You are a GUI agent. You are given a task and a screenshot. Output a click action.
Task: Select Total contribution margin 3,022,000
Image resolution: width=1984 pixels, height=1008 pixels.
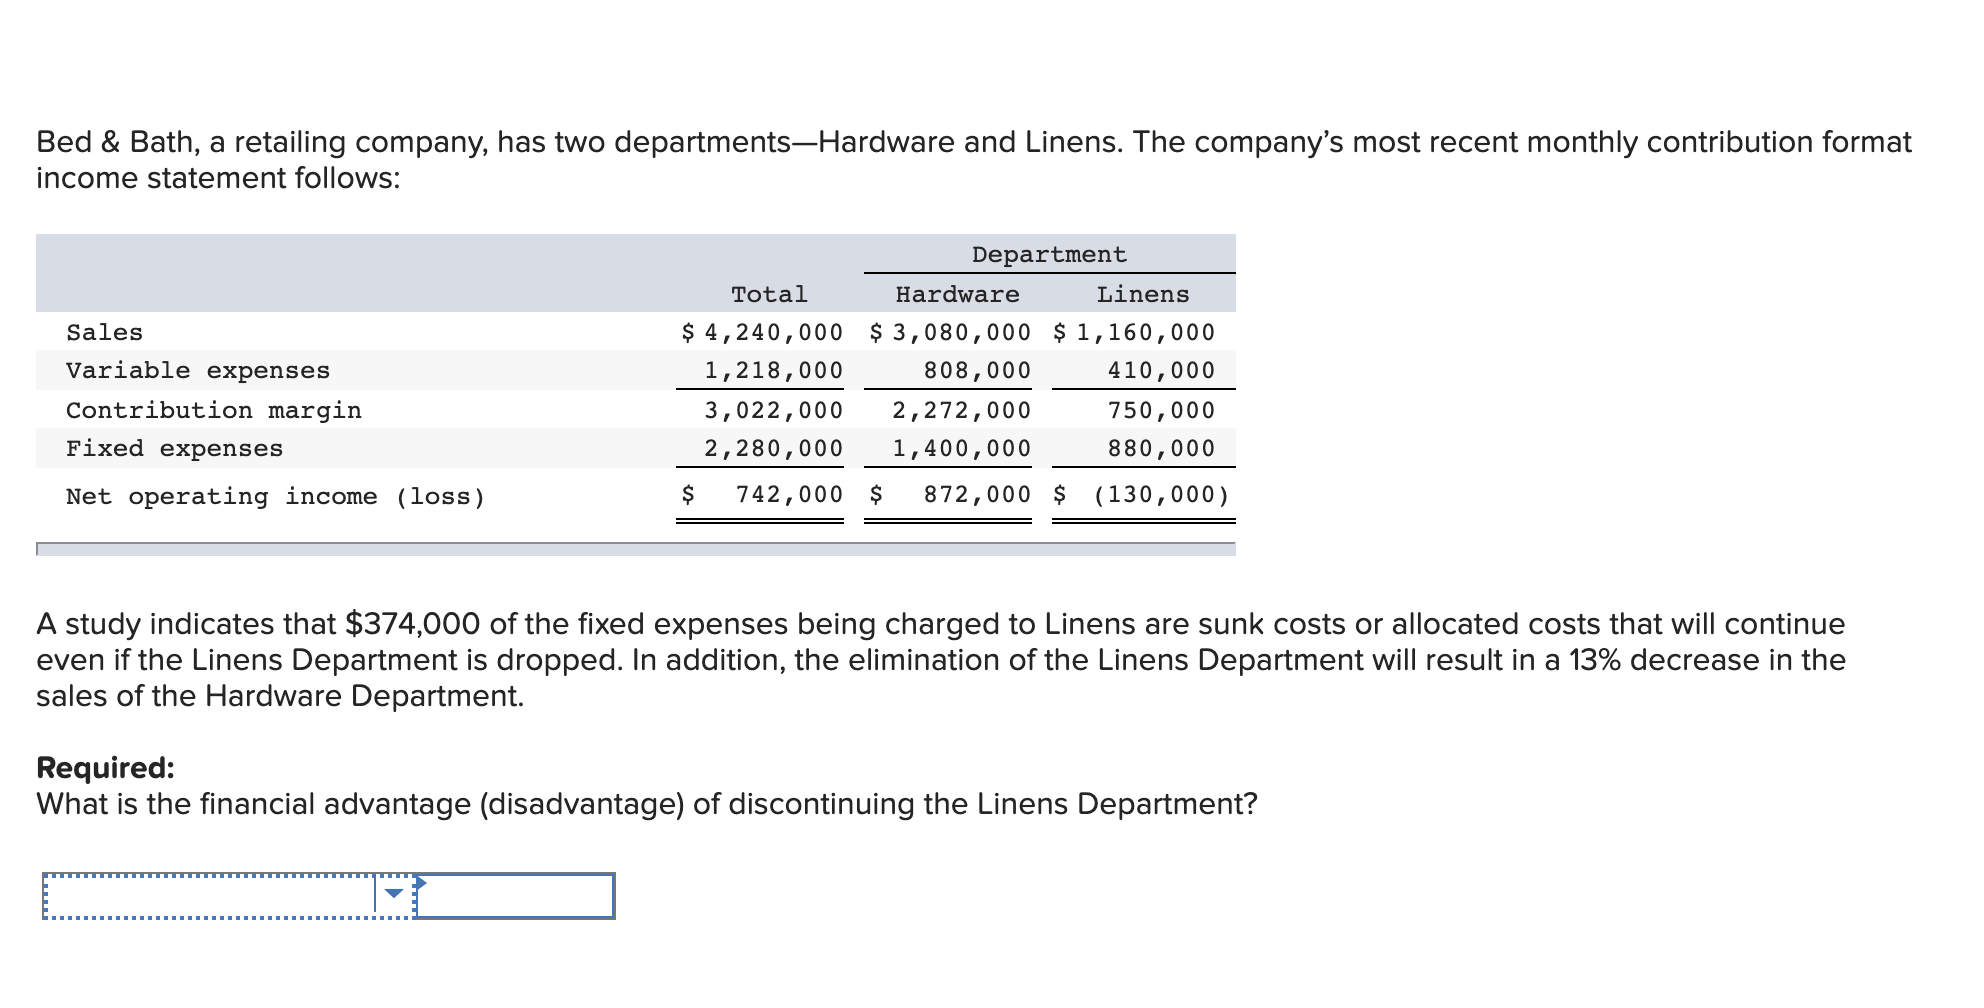coord(773,411)
